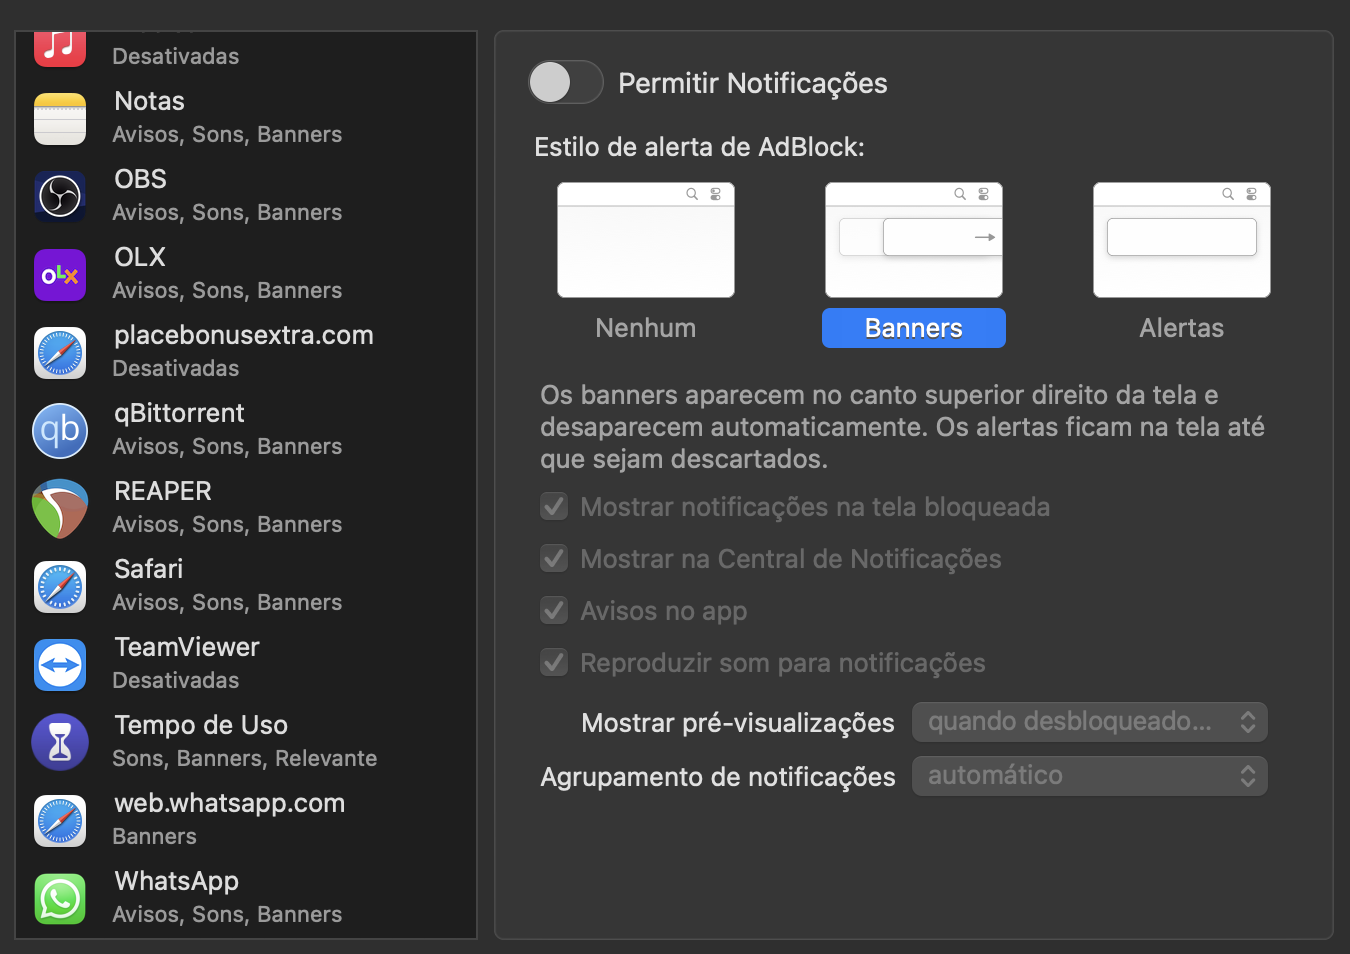Select the WhatsApp green icon
Screen dimensions: 1350x954
pos(60,898)
